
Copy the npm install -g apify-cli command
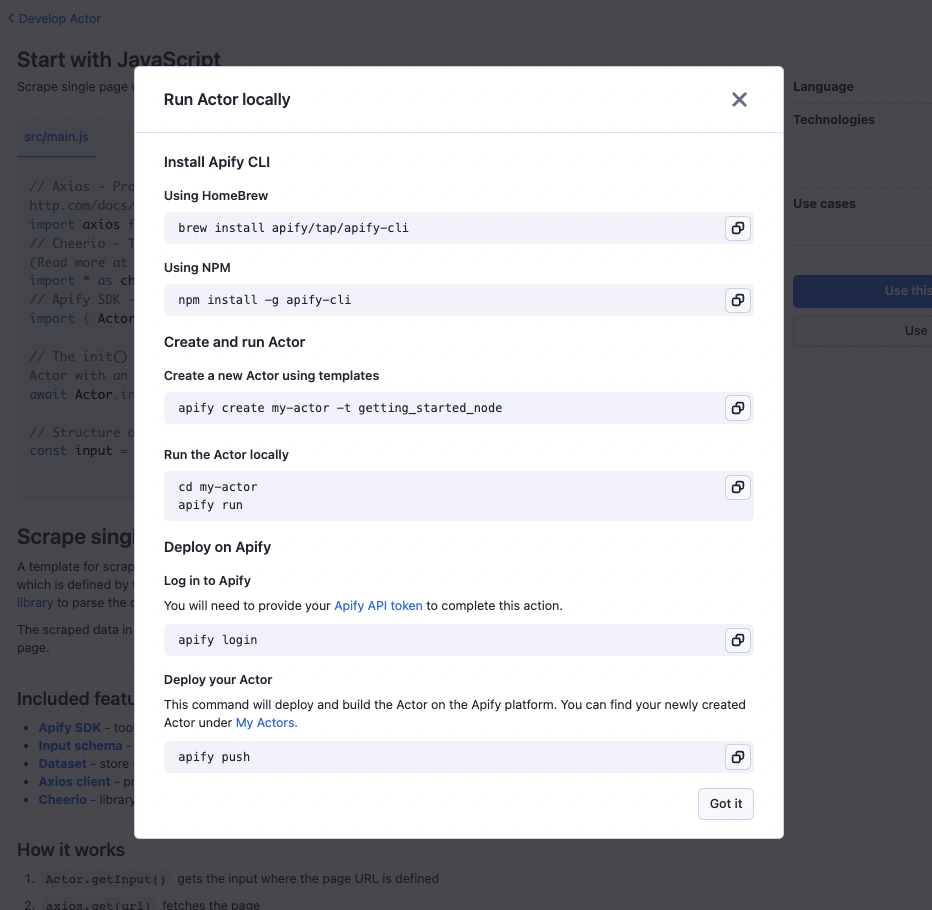(737, 300)
